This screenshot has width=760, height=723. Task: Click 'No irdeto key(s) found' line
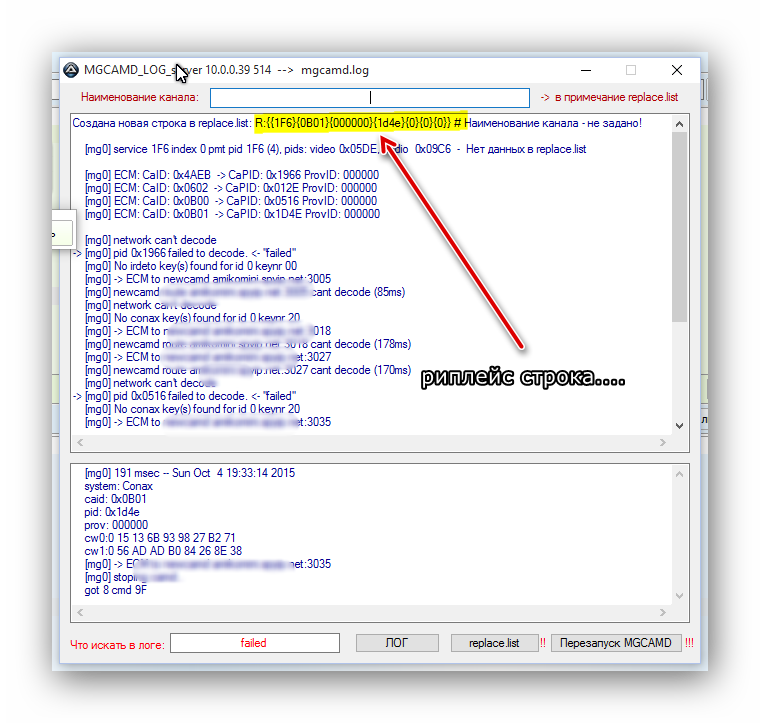pyautogui.click(x=191, y=266)
